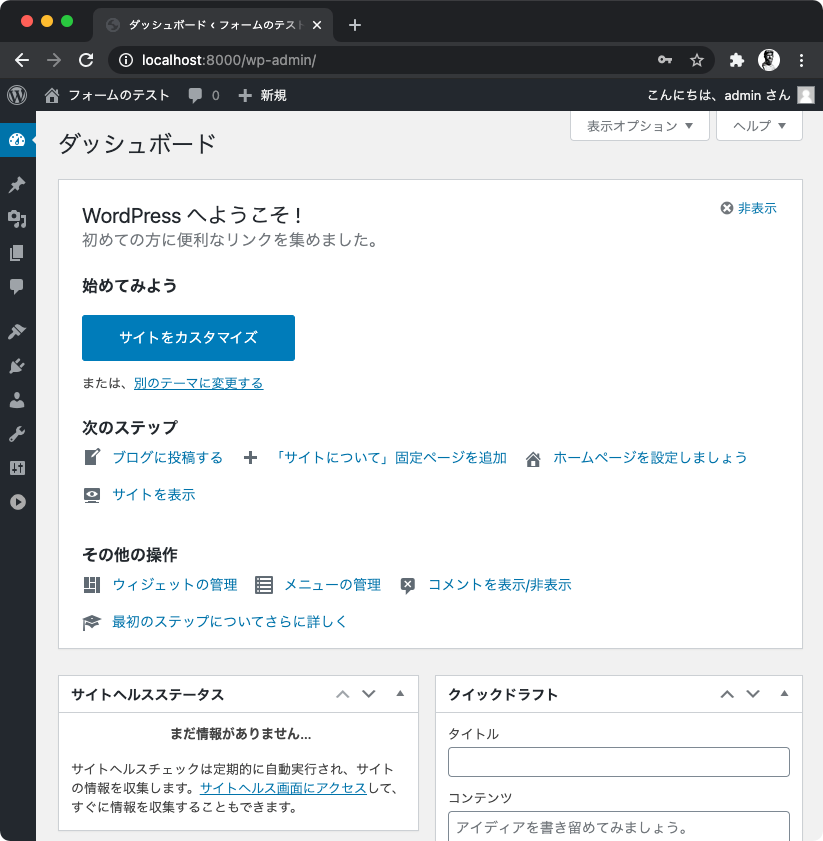This screenshot has width=823, height=841.
Task: Open Appearance paintbrush sidebar icon
Action: tap(17, 332)
